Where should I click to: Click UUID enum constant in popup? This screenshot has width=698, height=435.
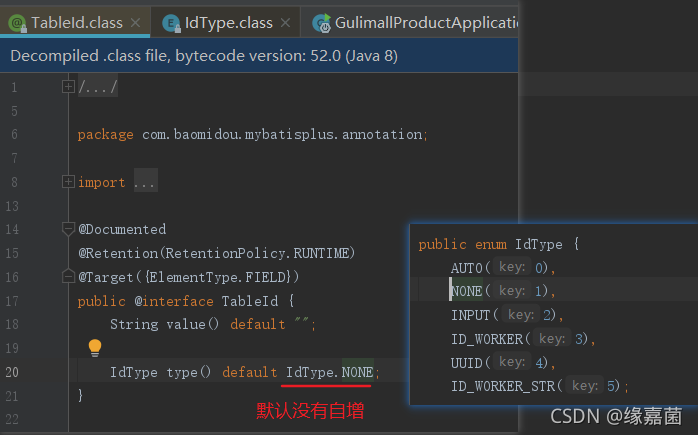(x=467, y=363)
